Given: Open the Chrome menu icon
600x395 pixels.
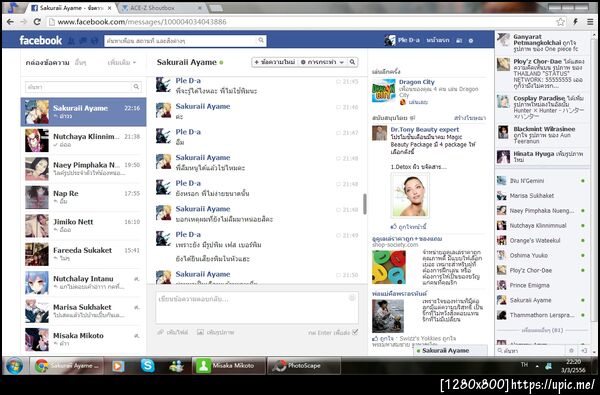Looking at the screenshot, I should [590, 22].
